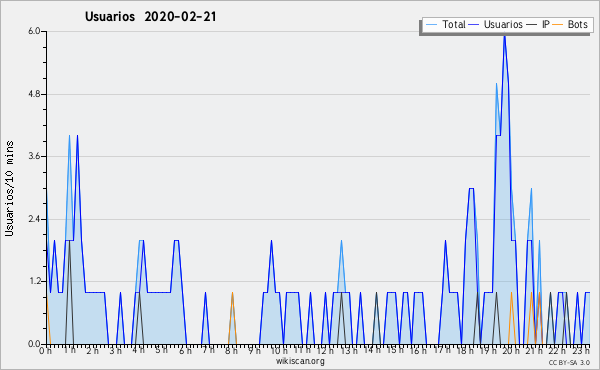Screen dimensions: 600x370
Task: Click the "13 h" x-axis label
Action: point(349,351)
